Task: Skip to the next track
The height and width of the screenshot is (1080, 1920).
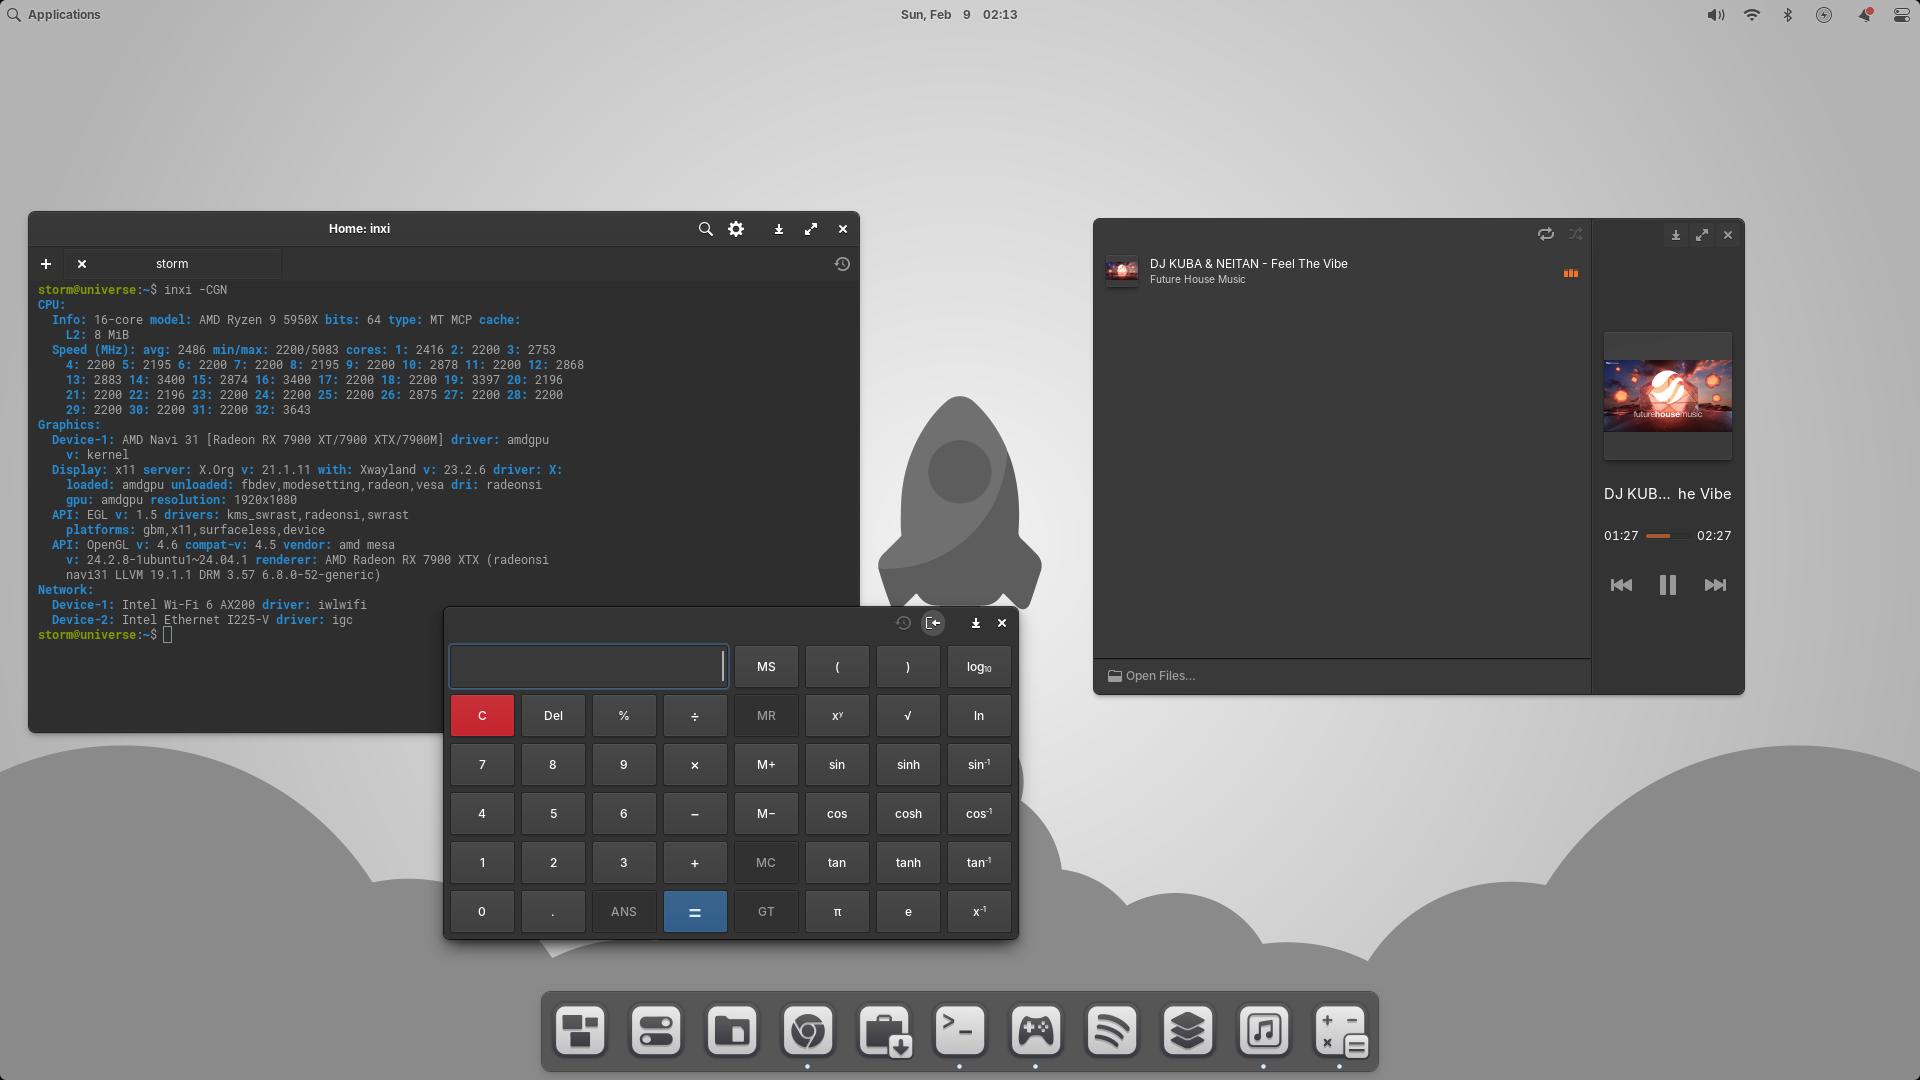Action: click(1714, 585)
